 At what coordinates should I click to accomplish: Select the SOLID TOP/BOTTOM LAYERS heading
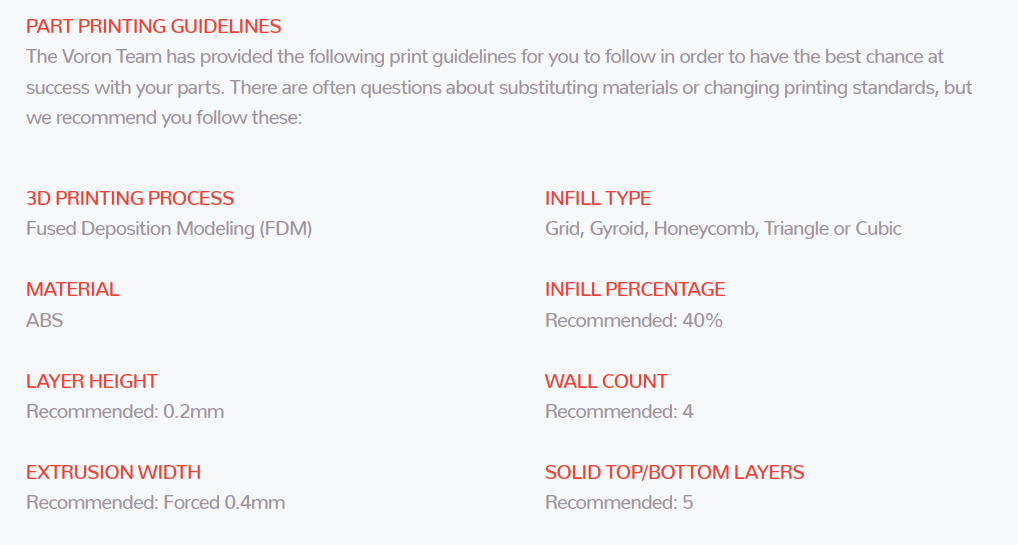(675, 472)
